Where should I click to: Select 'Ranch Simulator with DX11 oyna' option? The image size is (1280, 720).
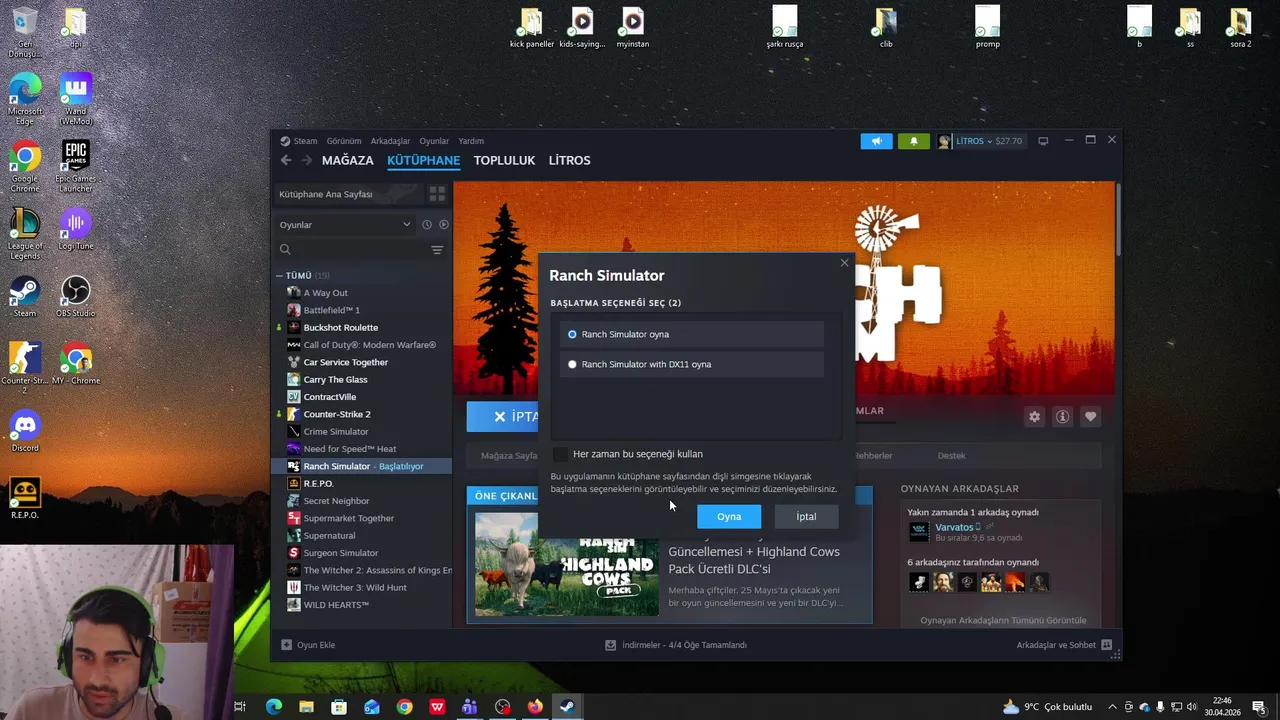(x=692, y=364)
